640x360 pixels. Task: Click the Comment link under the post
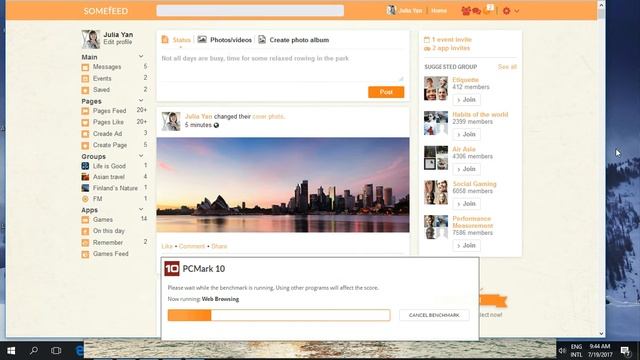[x=192, y=246]
